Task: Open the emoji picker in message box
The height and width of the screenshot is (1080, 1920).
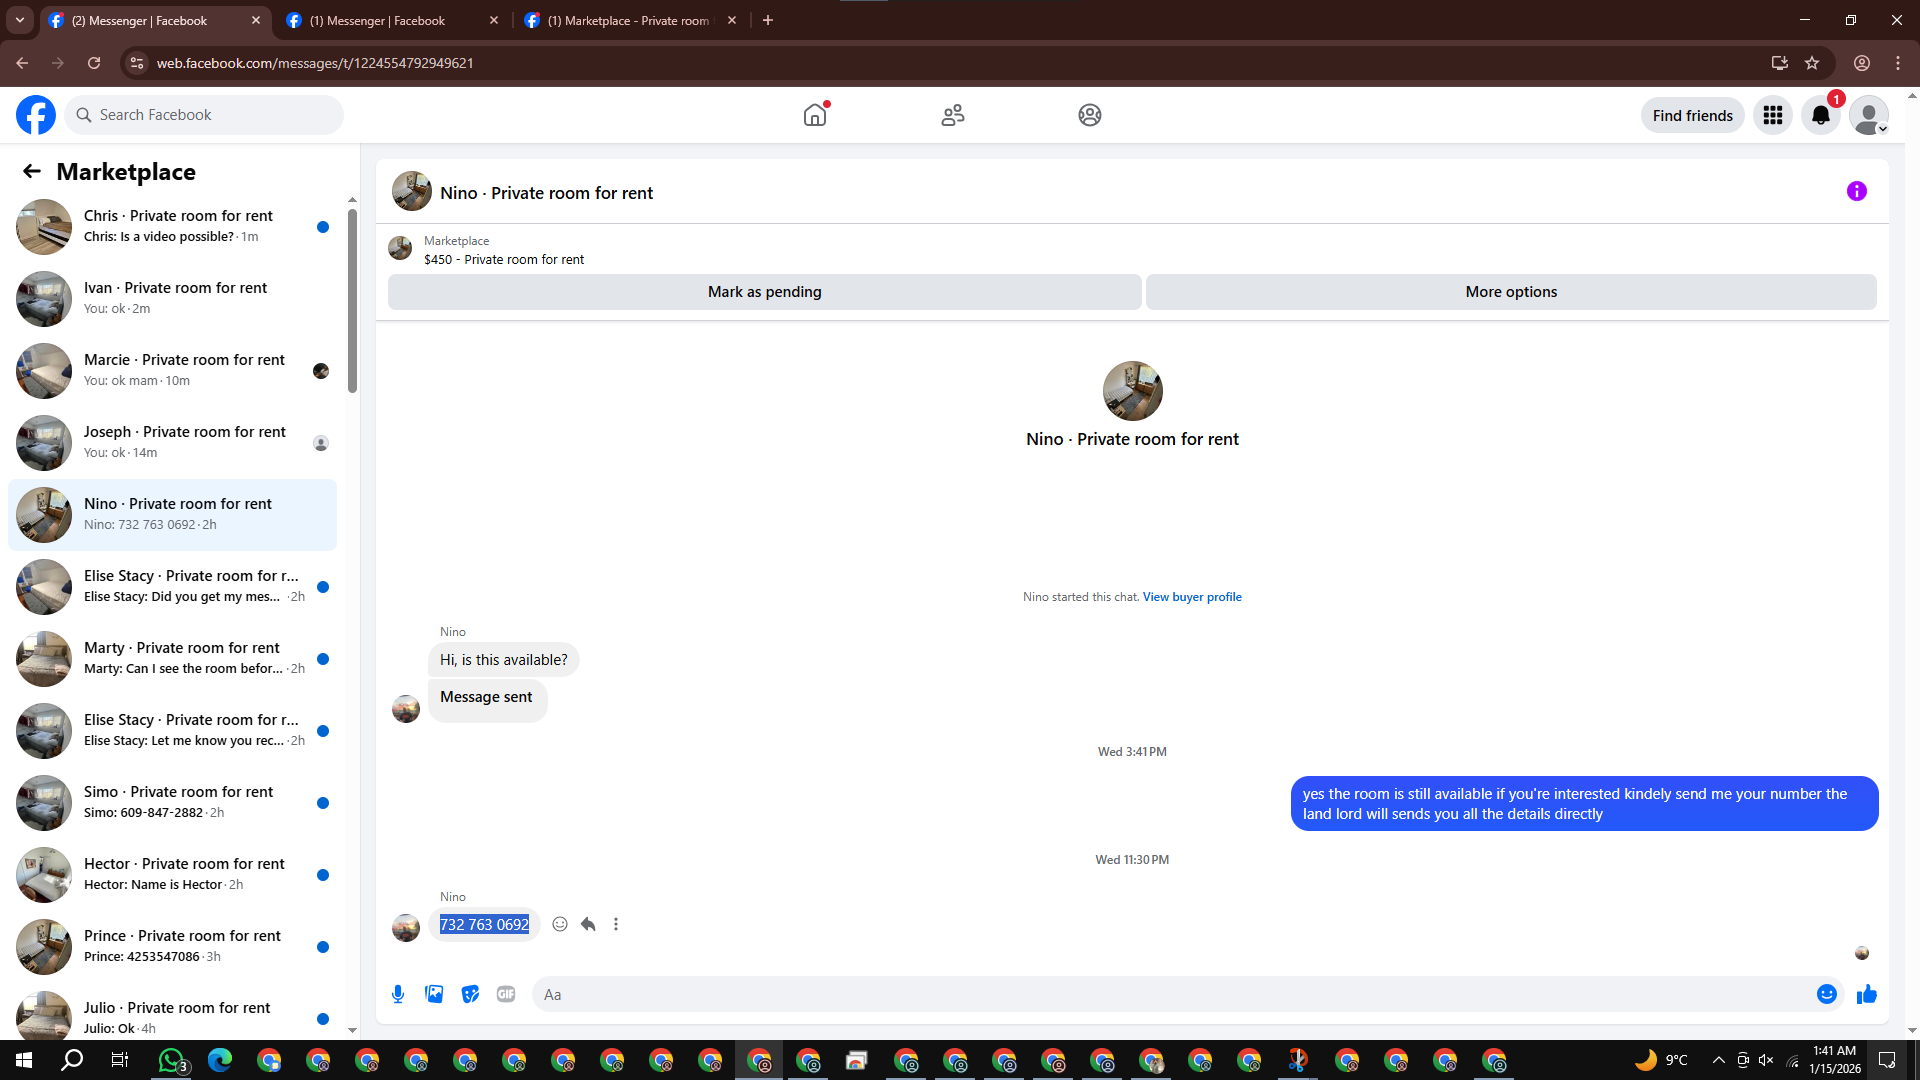Action: (x=1826, y=994)
